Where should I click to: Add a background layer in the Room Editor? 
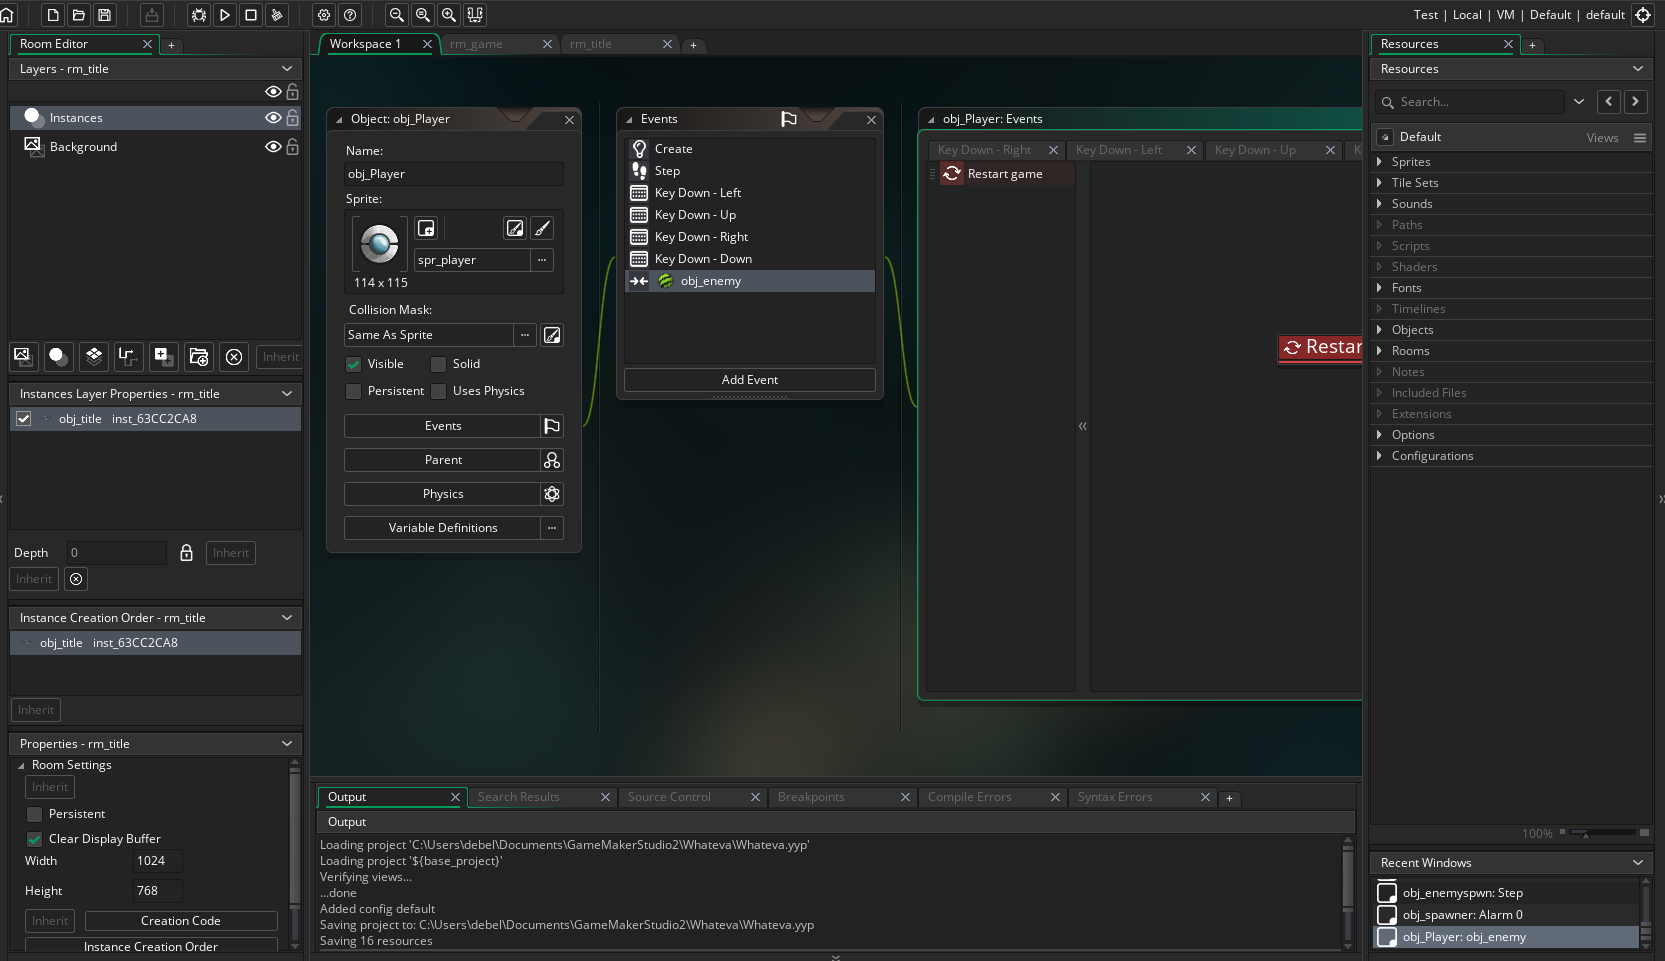click(22, 357)
